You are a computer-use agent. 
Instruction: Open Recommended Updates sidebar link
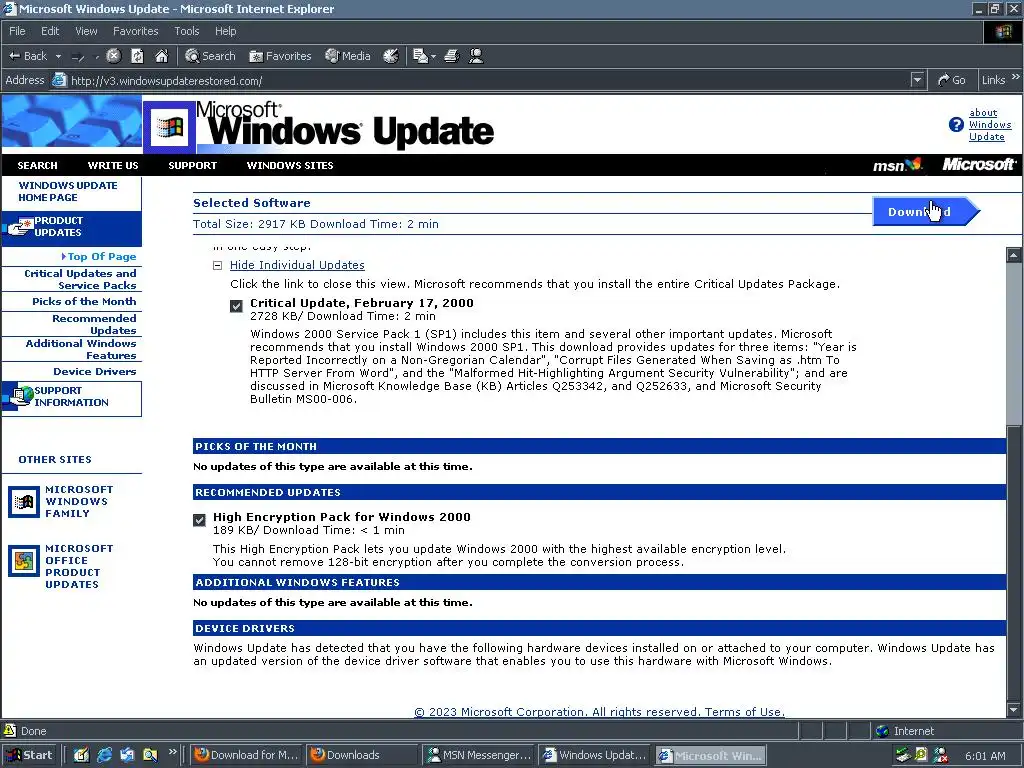[94, 325]
